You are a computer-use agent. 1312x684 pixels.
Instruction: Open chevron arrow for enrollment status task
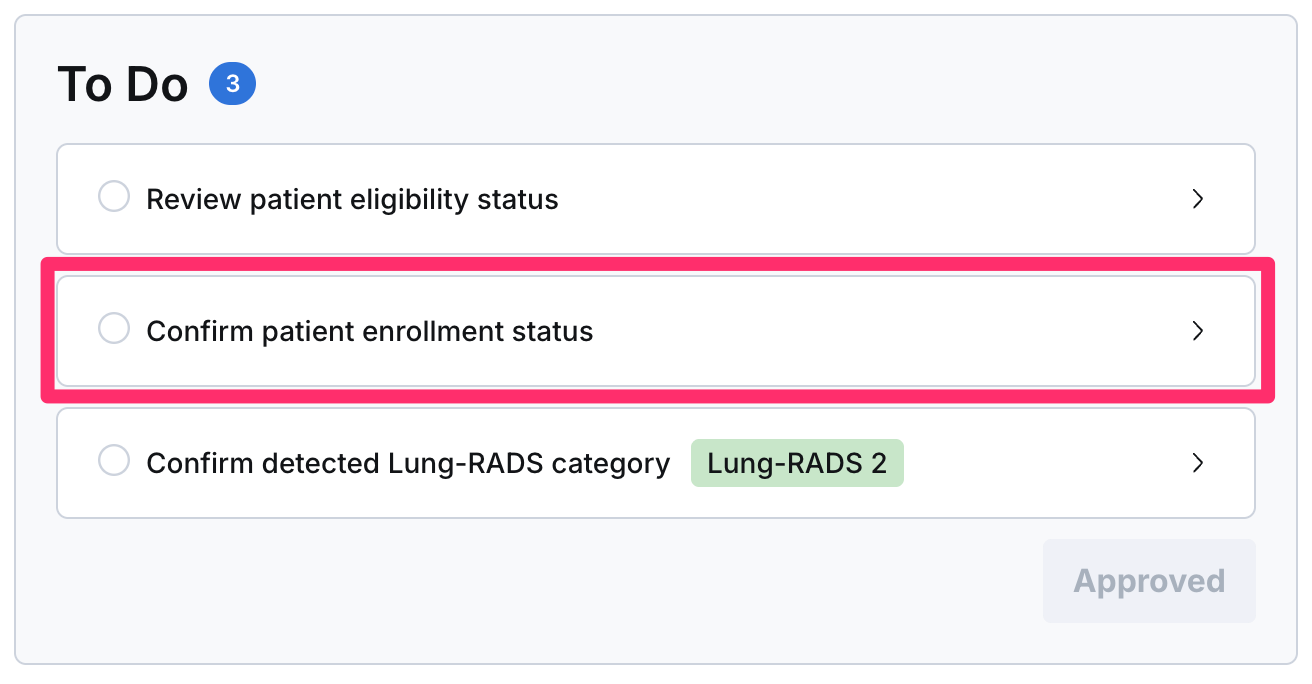click(1198, 331)
